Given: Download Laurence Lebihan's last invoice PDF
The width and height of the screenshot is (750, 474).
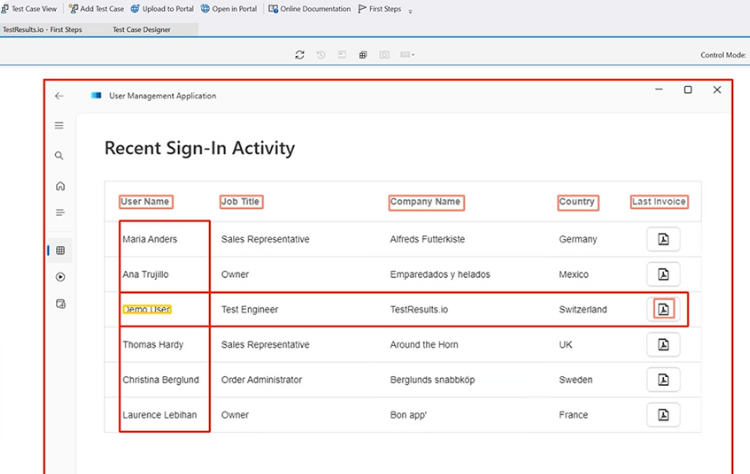Looking at the screenshot, I should 663,414.
